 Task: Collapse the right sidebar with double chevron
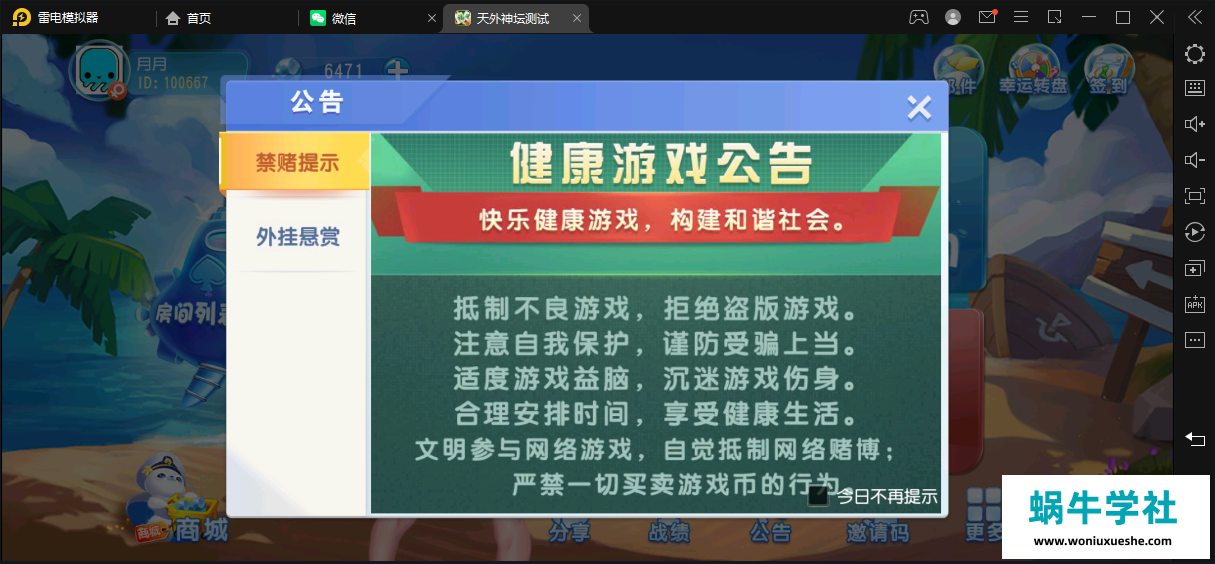[x=1194, y=18]
